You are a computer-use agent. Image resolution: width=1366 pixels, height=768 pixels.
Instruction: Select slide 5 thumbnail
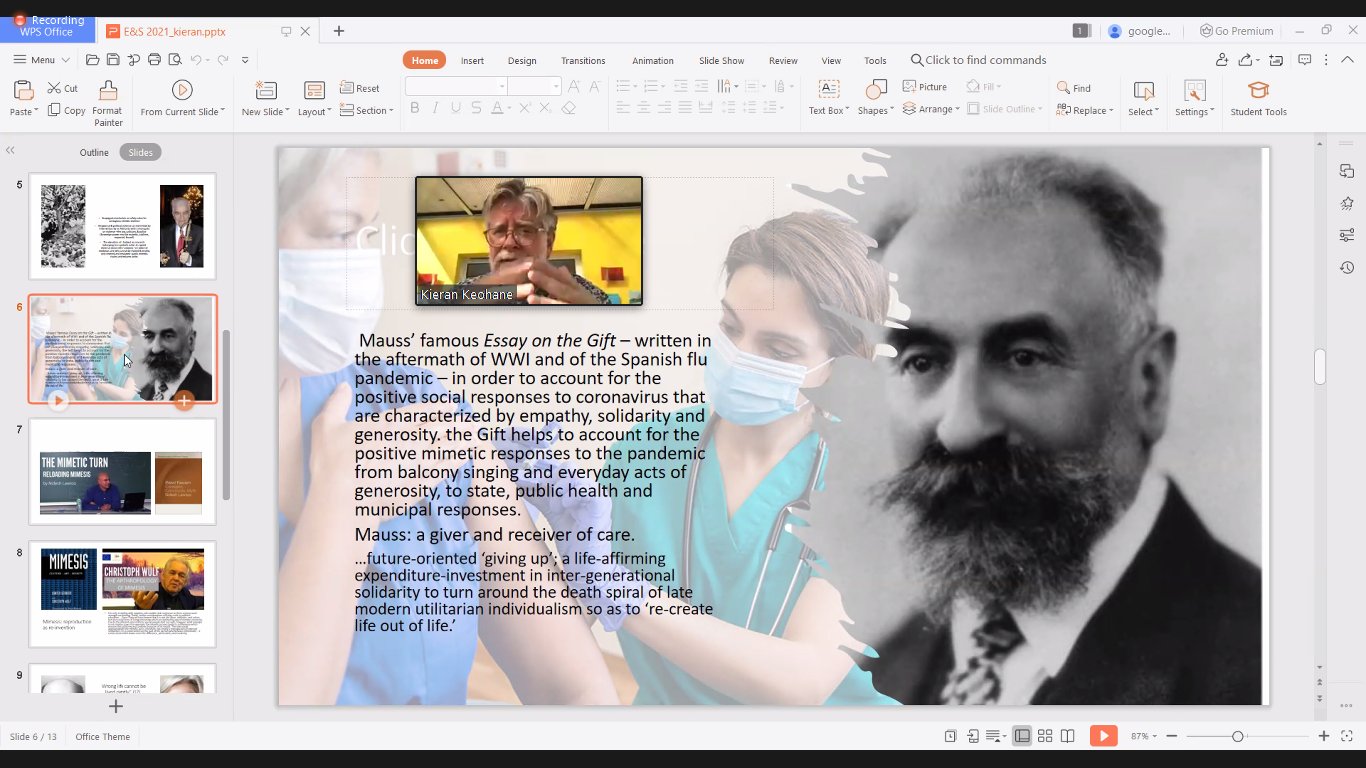pyautogui.click(x=122, y=226)
